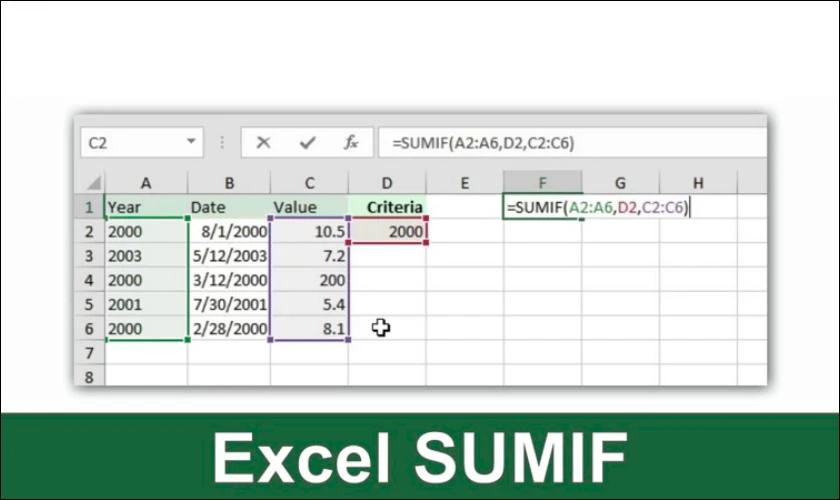This screenshot has height=500, width=840.
Task: Click cell A3 with year 2003
Action: coord(146,256)
